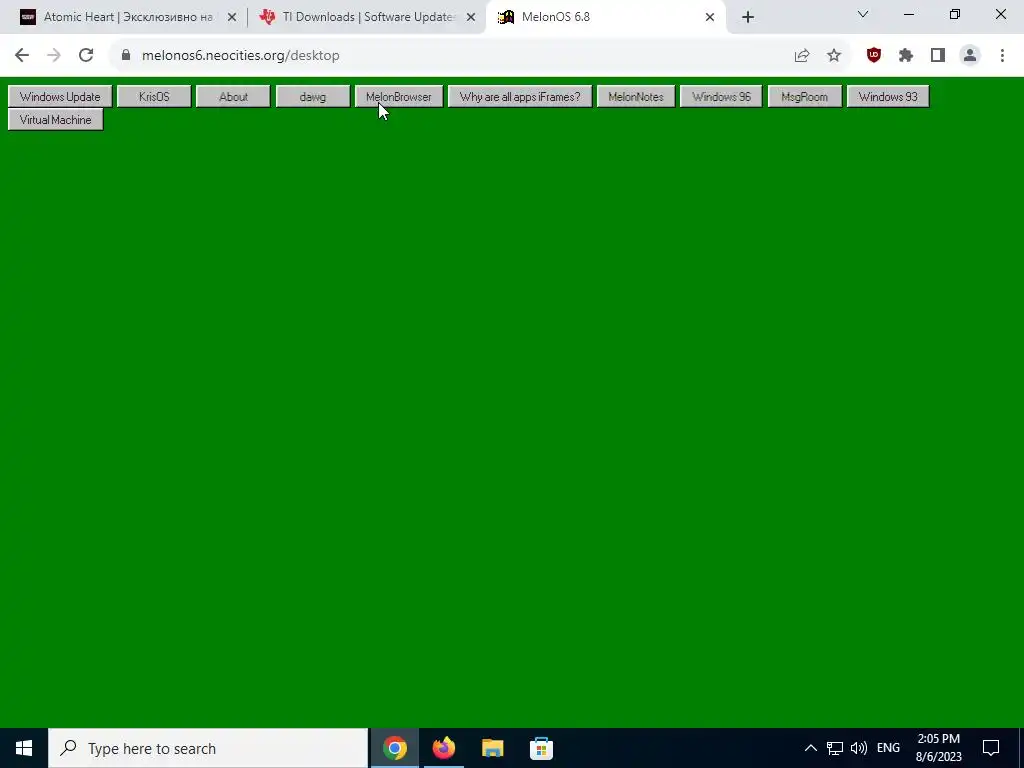Open the About button on MelonOS desktop
Image resolution: width=1024 pixels, height=768 pixels.
pos(233,97)
